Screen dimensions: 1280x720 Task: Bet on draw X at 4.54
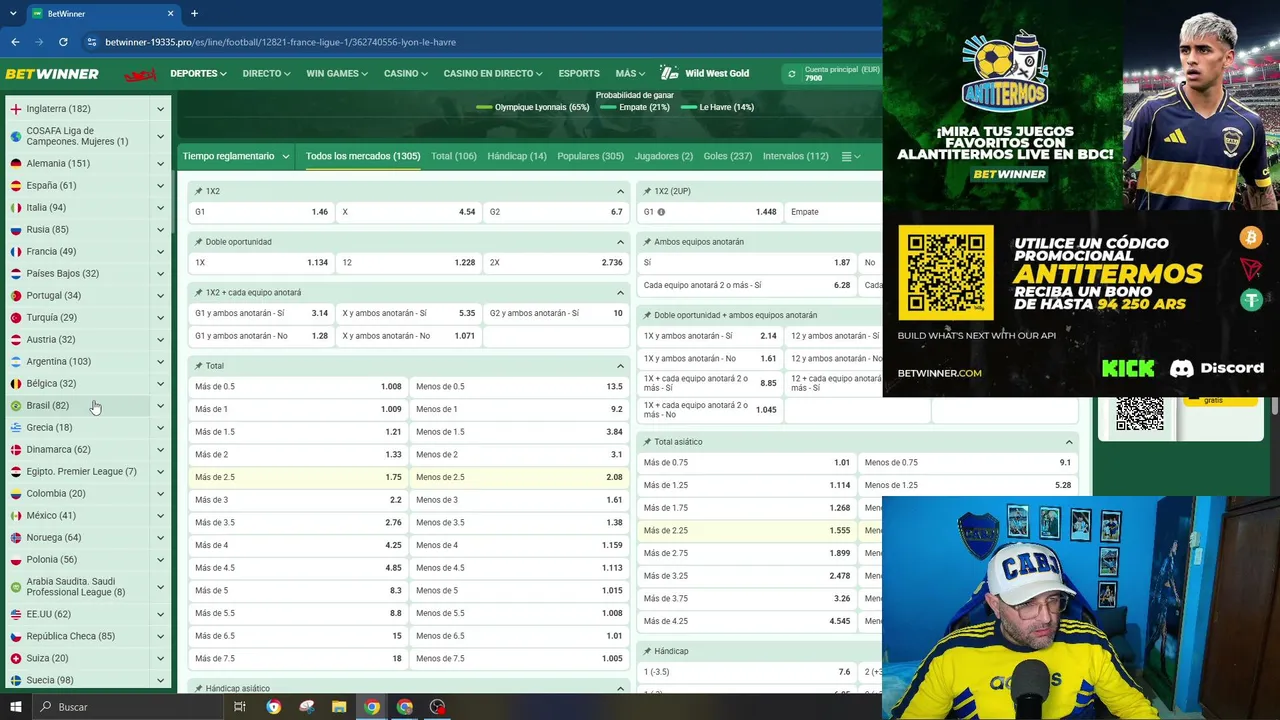tap(408, 212)
